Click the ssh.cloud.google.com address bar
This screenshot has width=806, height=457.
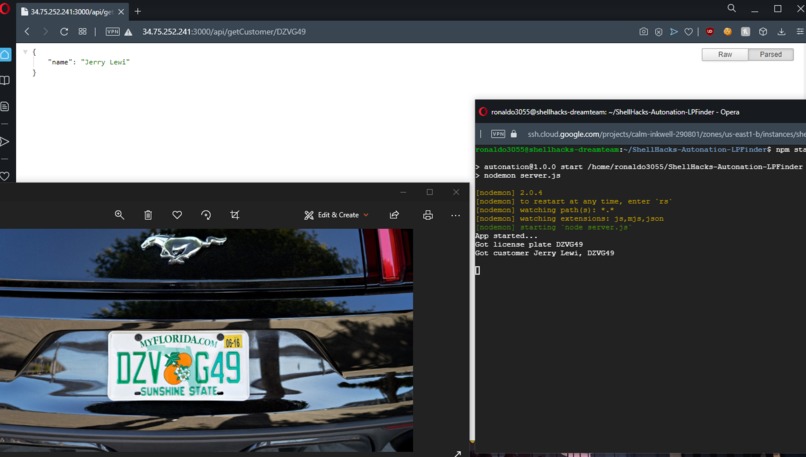coord(666,134)
